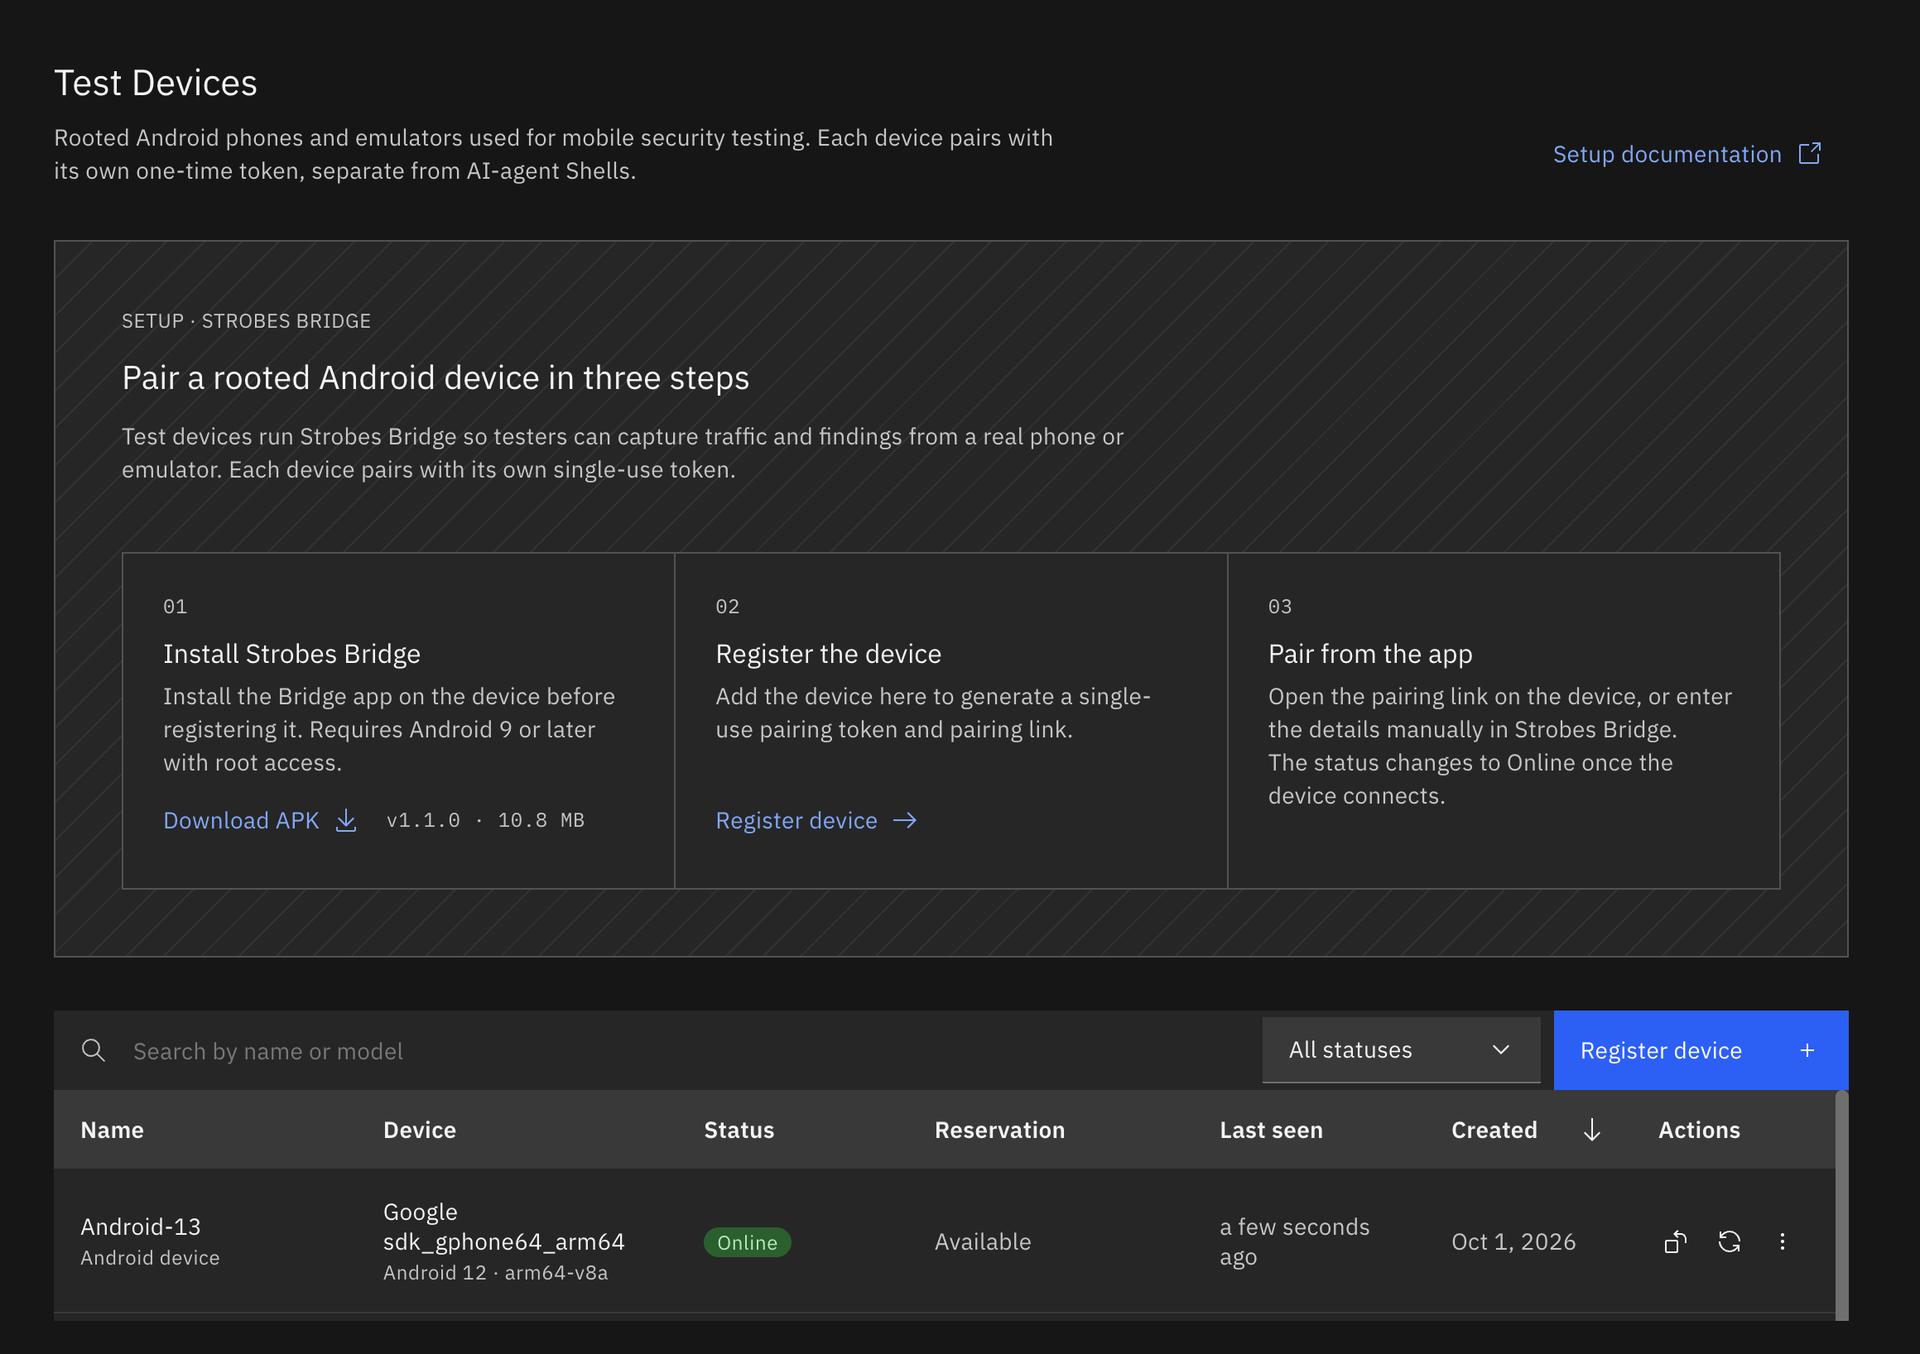Image resolution: width=1920 pixels, height=1354 pixels.
Task: Click the Android 12 · arm64-v8a subtext
Action: 495,1272
